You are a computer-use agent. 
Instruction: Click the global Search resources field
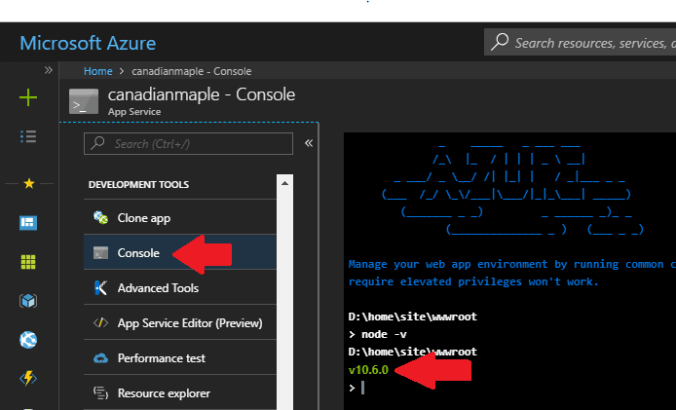pyautogui.click(x=580, y=42)
